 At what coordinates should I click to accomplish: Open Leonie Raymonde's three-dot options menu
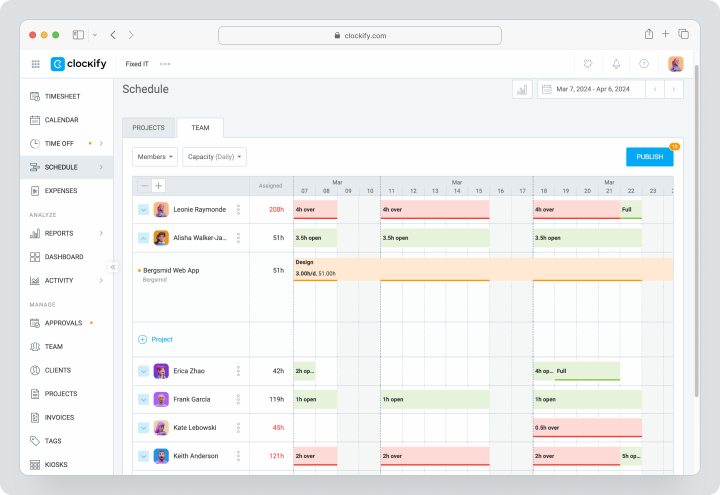pyautogui.click(x=238, y=210)
